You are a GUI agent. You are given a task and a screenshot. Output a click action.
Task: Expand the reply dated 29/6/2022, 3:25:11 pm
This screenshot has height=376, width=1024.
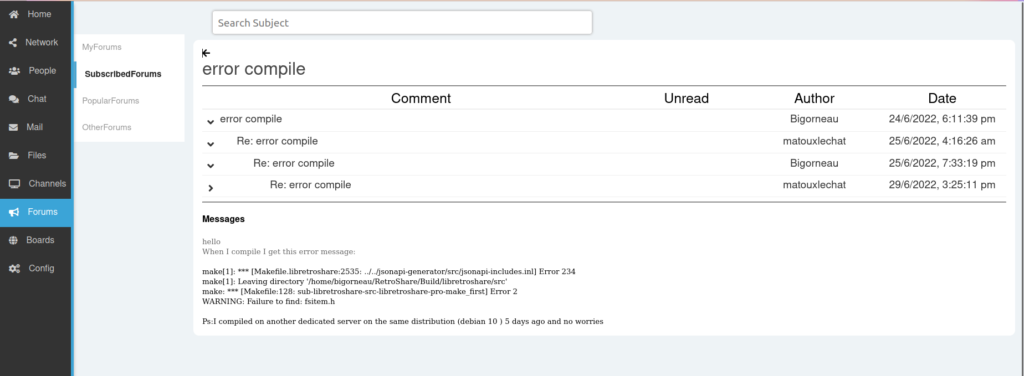(210, 188)
